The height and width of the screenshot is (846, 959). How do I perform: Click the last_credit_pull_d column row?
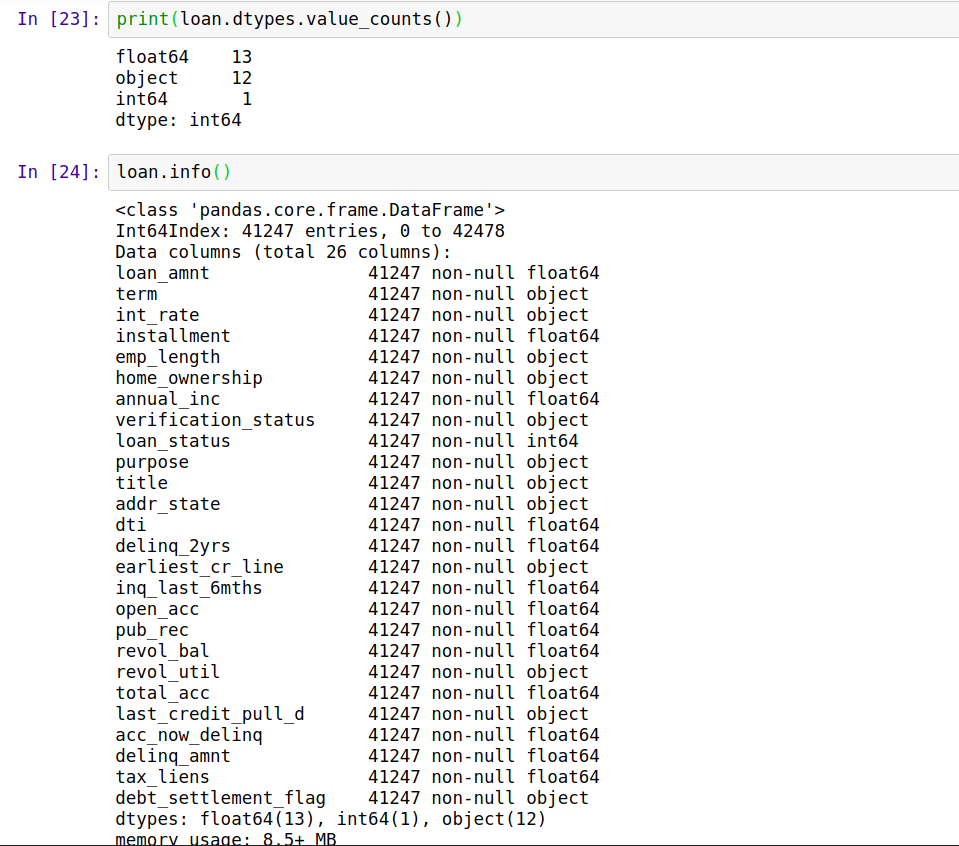(352, 714)
